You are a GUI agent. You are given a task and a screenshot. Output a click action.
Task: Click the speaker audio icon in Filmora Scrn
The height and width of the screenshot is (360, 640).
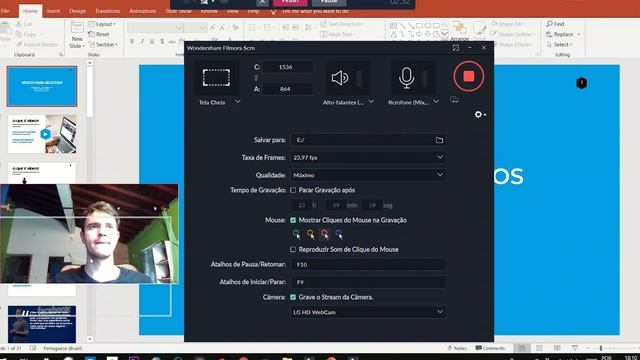pyautogui.click(x=340, y=78)
